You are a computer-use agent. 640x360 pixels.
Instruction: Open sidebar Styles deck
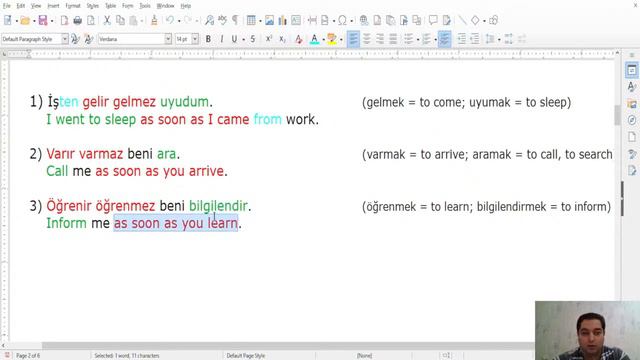click(x=632, y=87)
